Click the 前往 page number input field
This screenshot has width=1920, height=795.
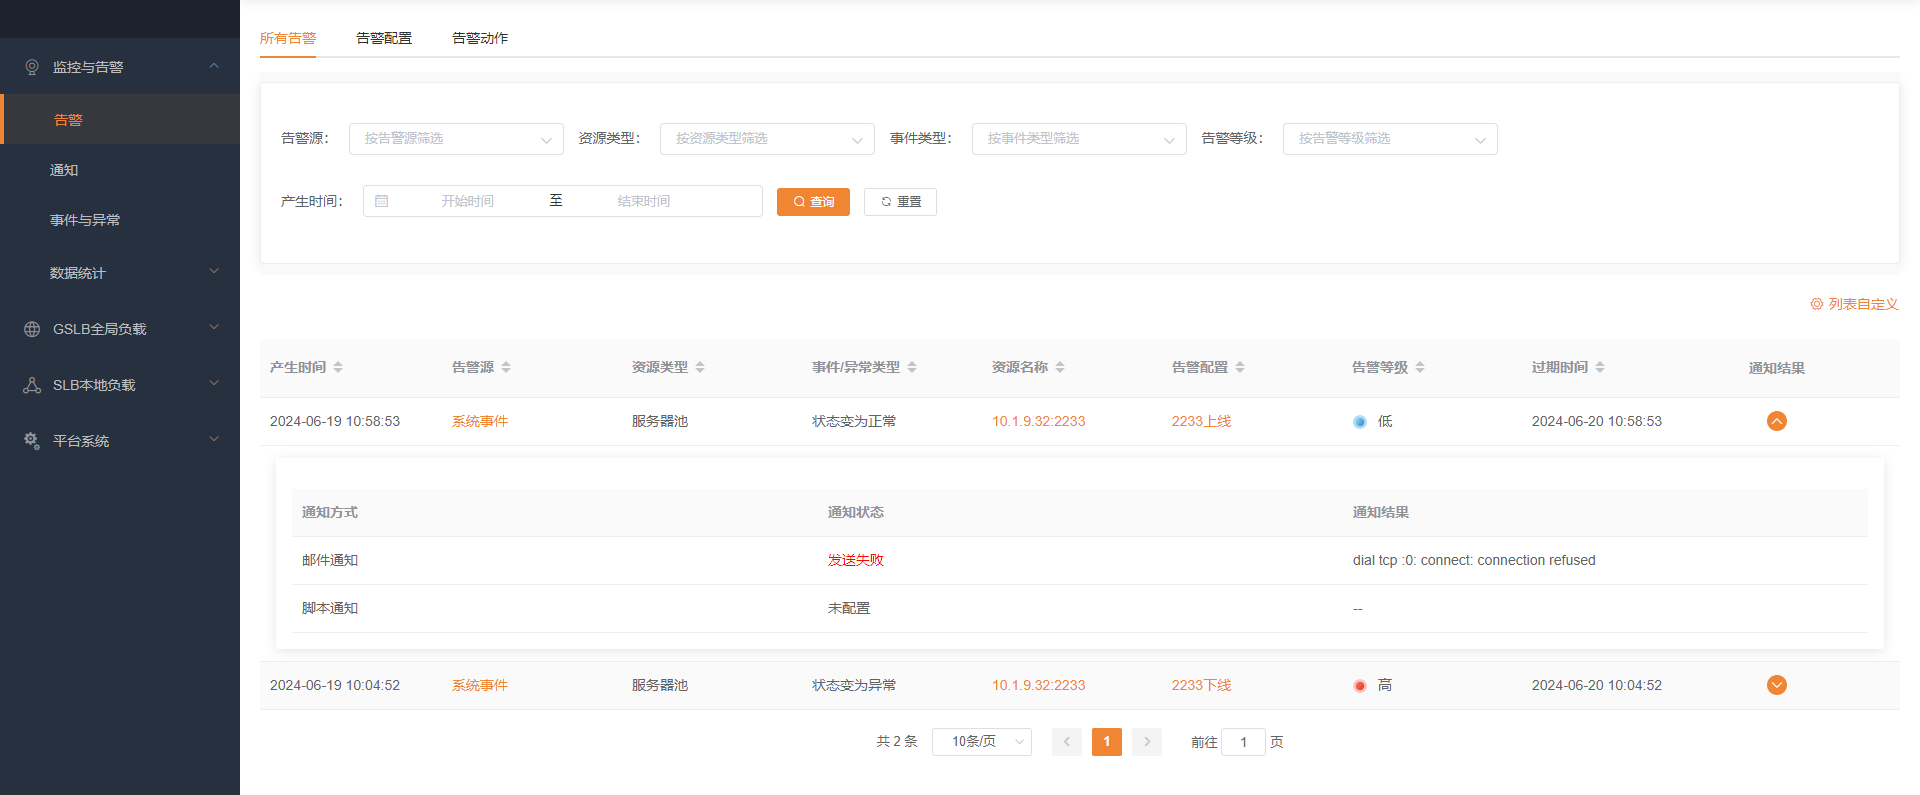tap(1243, 742)
